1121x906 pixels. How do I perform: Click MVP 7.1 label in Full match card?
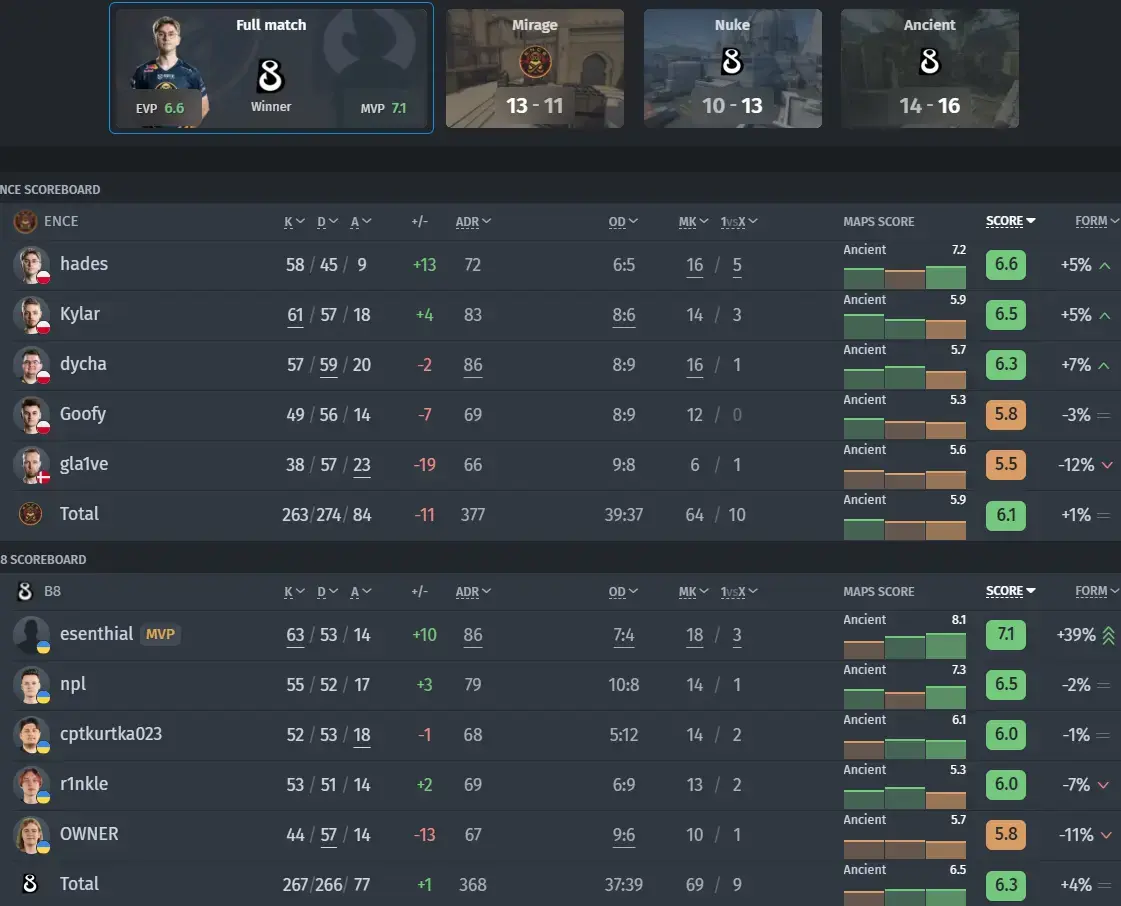point(383,108)
